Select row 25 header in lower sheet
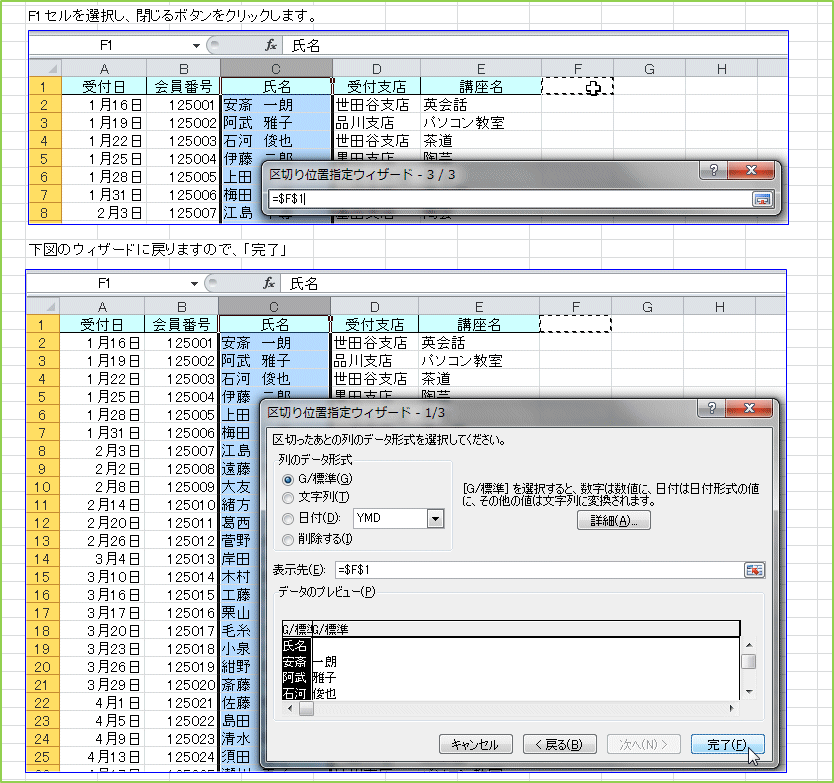The width and height of the screenshot is (834, 783). (43, 757)
